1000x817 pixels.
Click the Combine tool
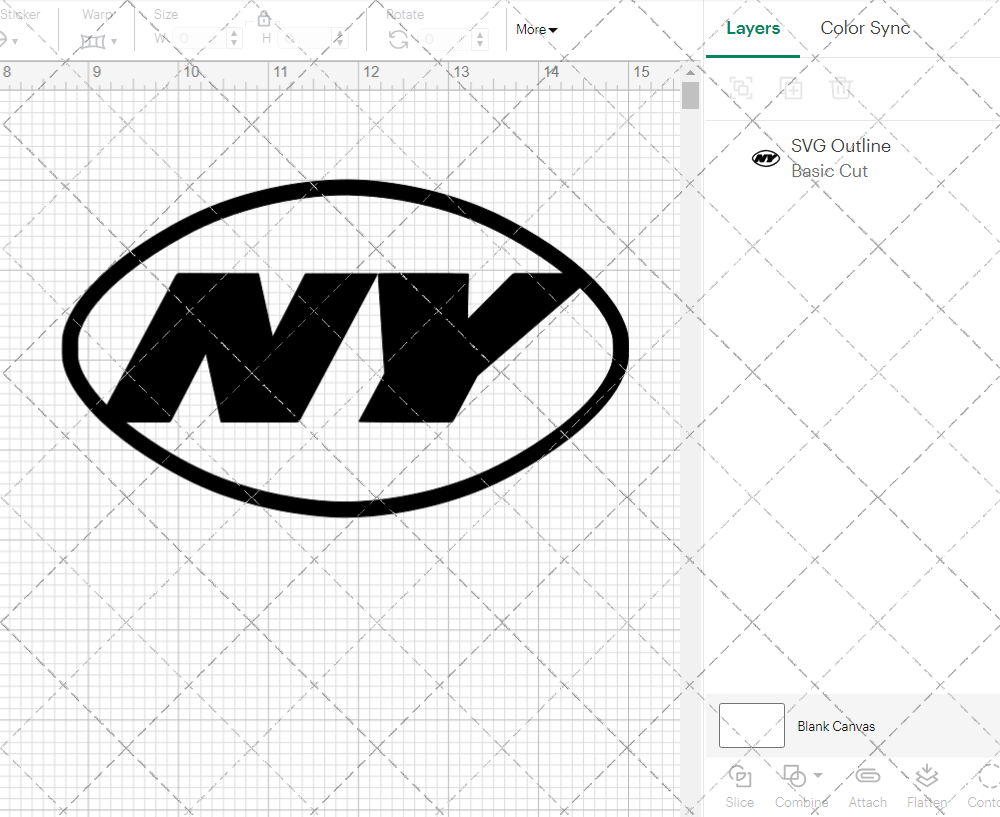tap(801, 786)
